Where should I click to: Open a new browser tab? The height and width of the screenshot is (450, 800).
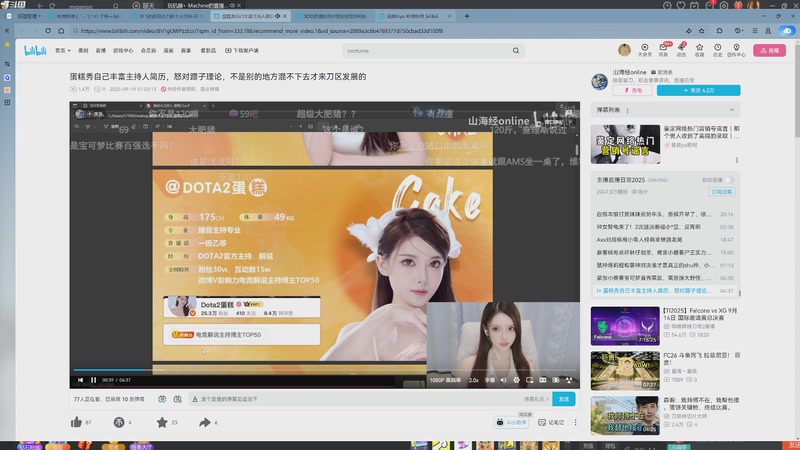(x=466, y=16)
